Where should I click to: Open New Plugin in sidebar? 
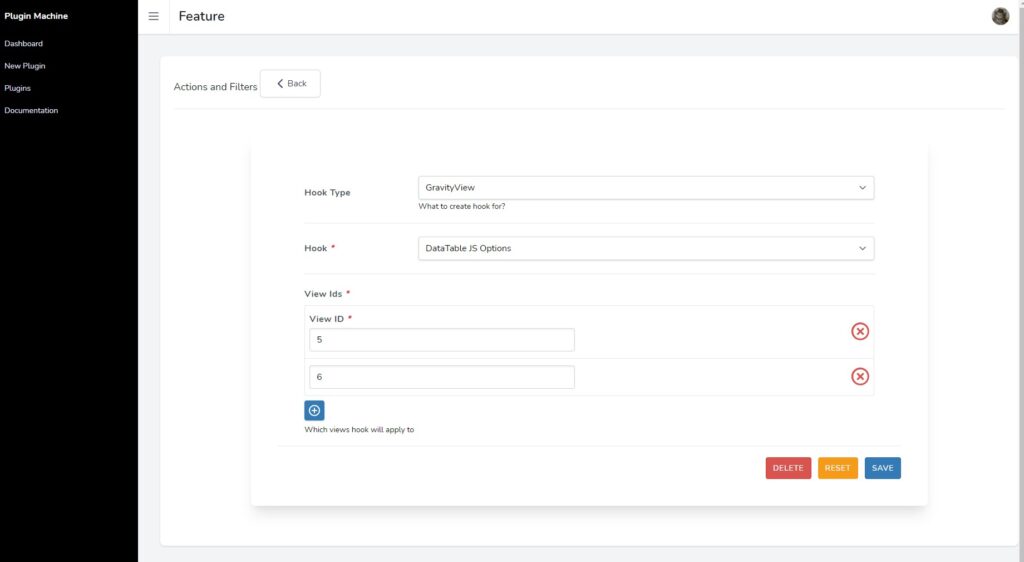click(25, 66)
